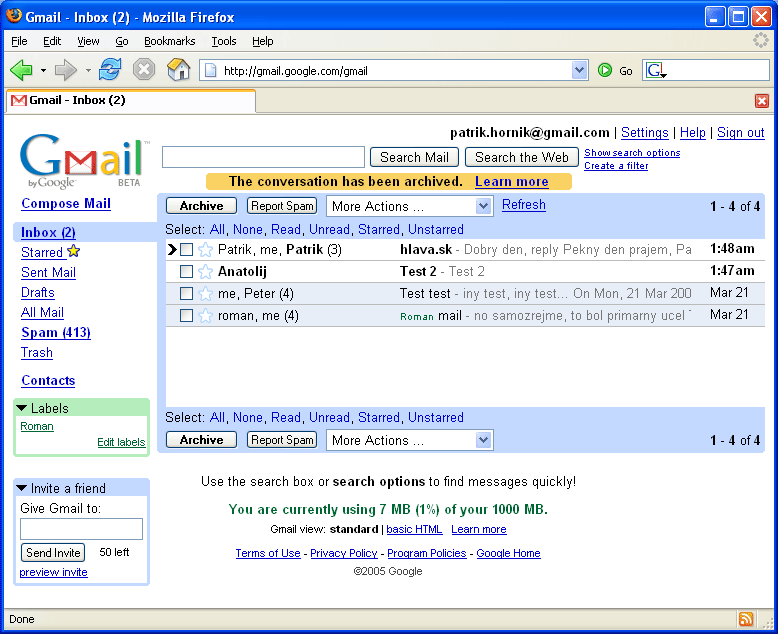This screenshot has height=634, width=778.
Task: Open the Tools menu
Action: point(224,41)
